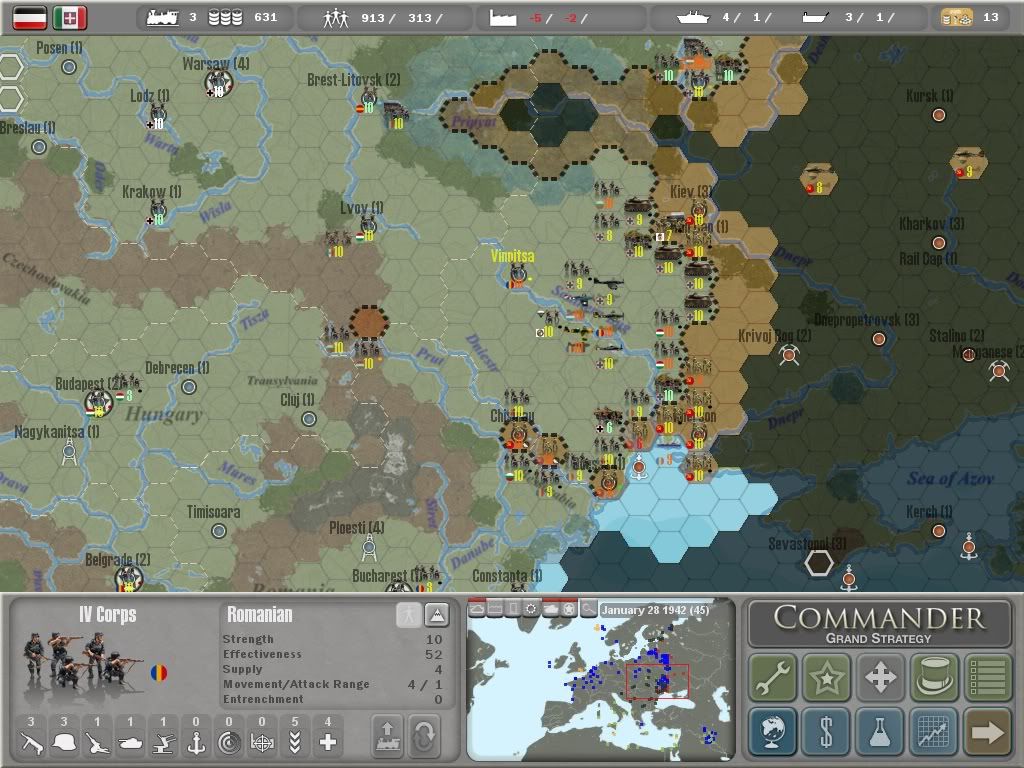Click the anti-aircraft gun stat icon

[163, 743]
